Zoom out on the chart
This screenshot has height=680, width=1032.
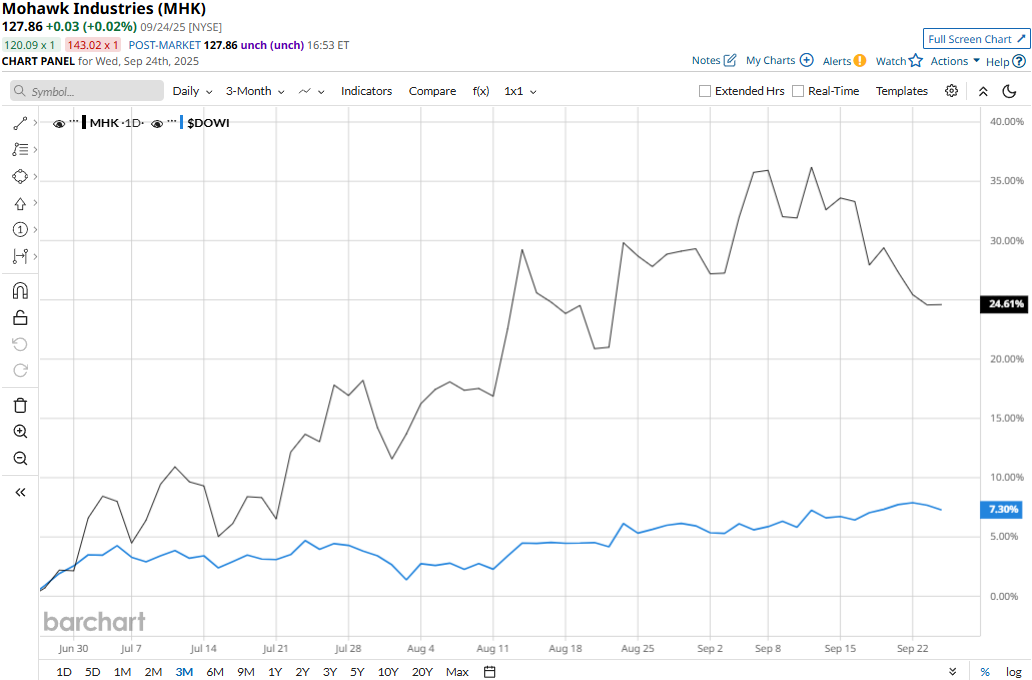coord(20,458)
